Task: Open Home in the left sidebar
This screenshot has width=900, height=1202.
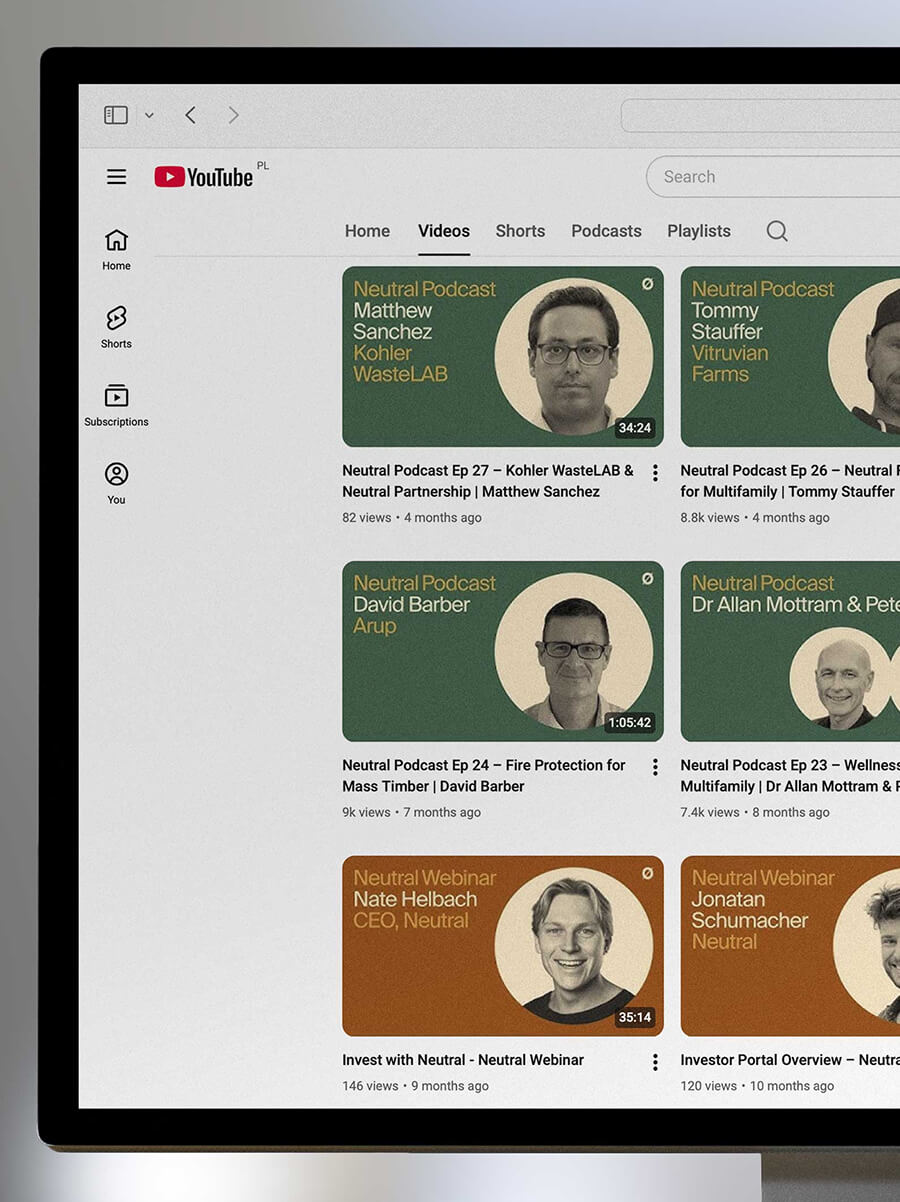Action: coord(116,249)
